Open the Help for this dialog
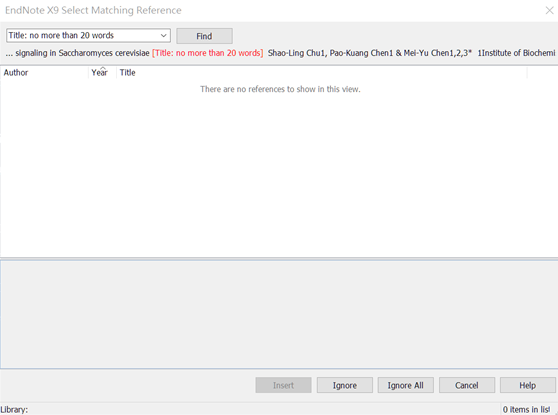This screenshot has width=558, height=415. click(x=527, y=385)
